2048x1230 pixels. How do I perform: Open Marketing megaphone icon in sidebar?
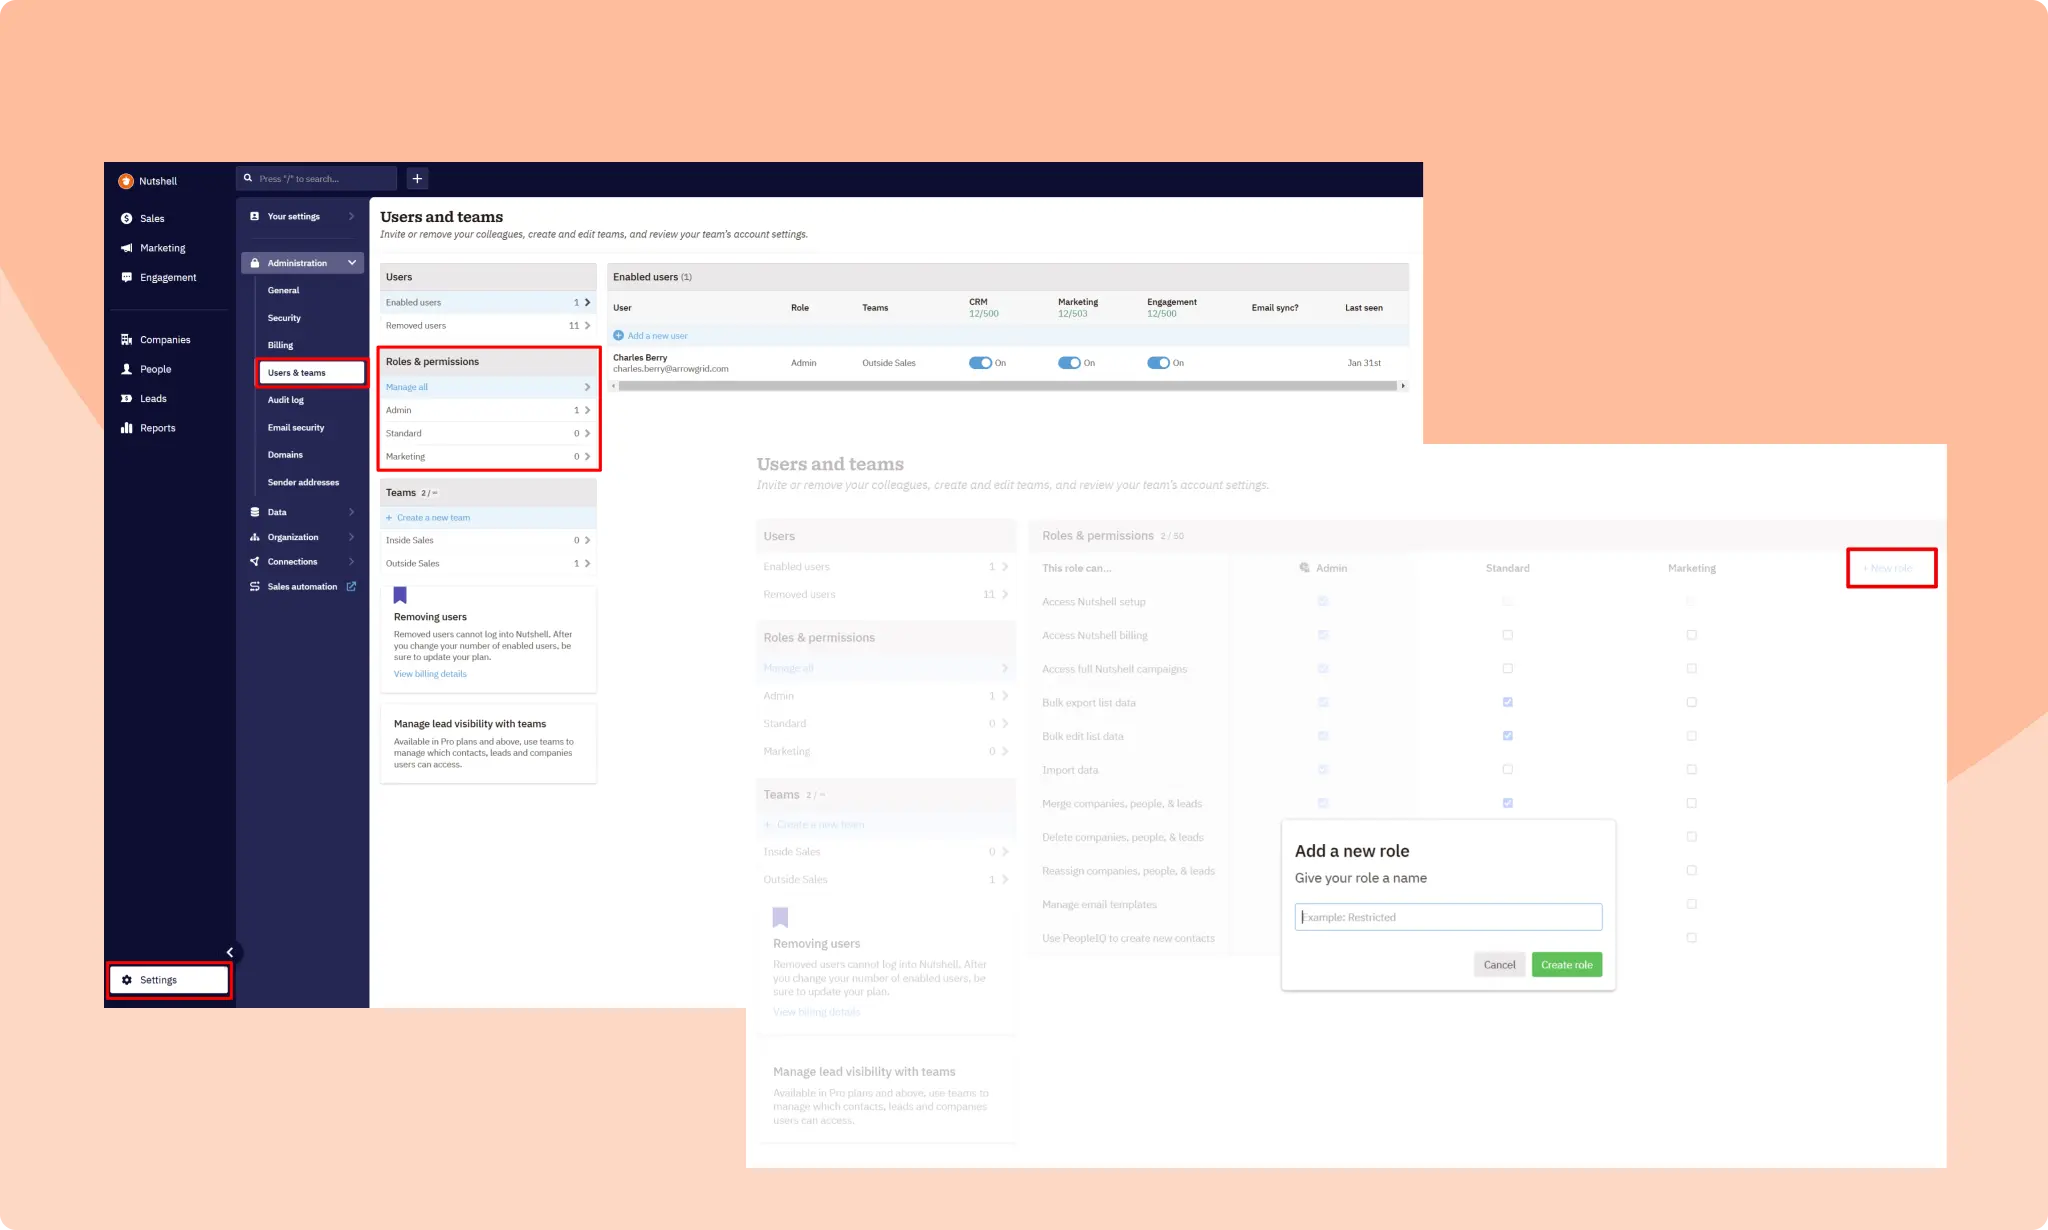[x=126, y=248]
